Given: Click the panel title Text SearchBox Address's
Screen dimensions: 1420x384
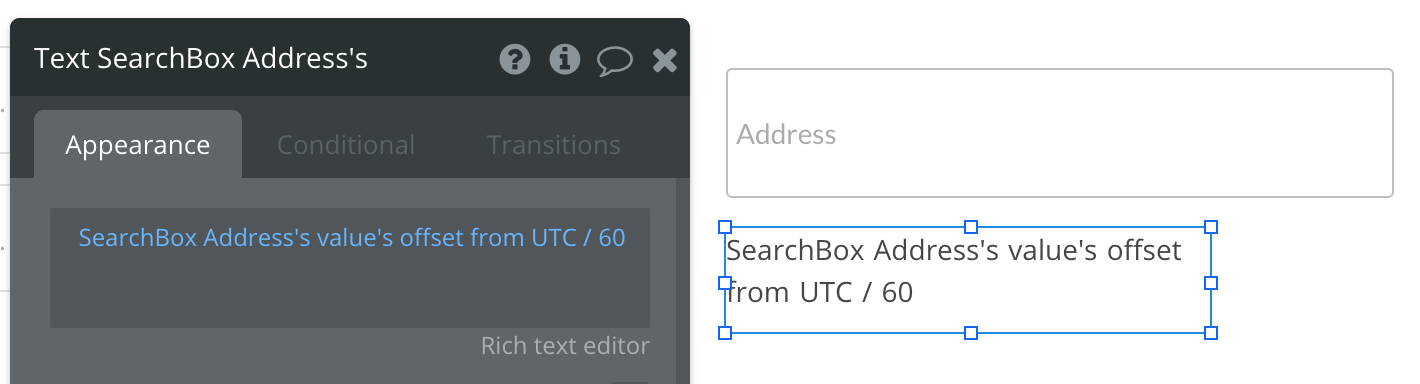Looking at the screenshot, I should (x=201, y=59).
